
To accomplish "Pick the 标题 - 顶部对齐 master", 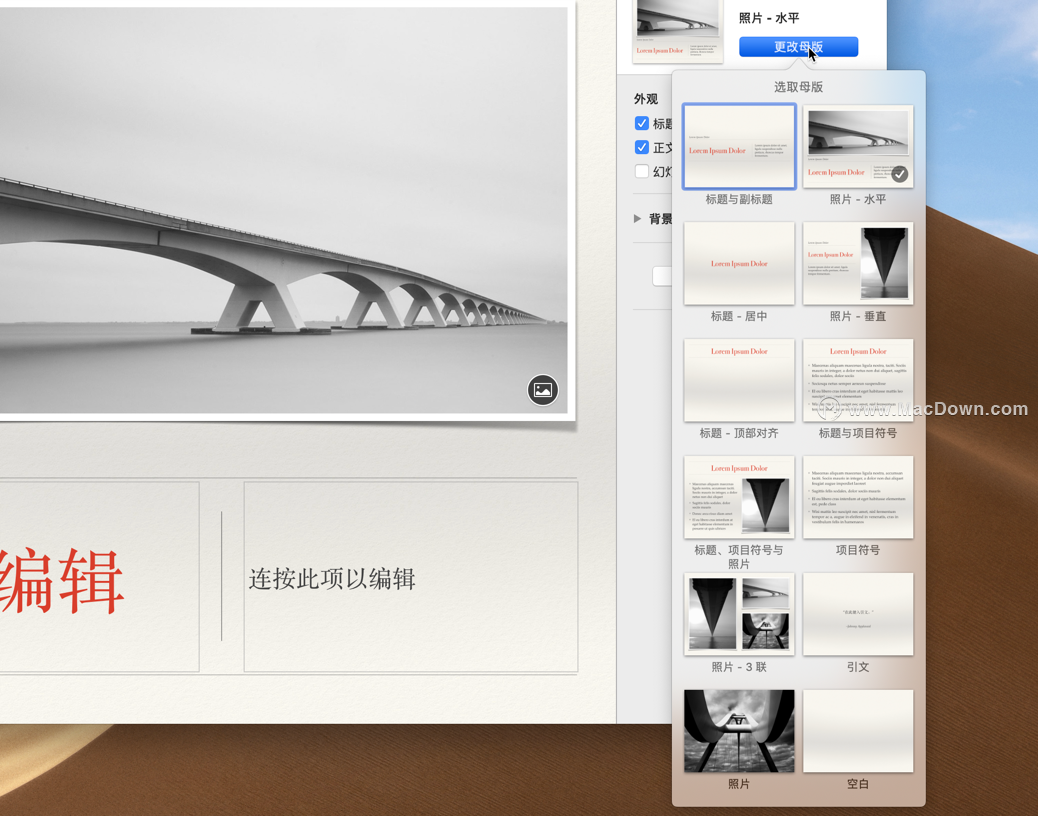I will (739, 381).
